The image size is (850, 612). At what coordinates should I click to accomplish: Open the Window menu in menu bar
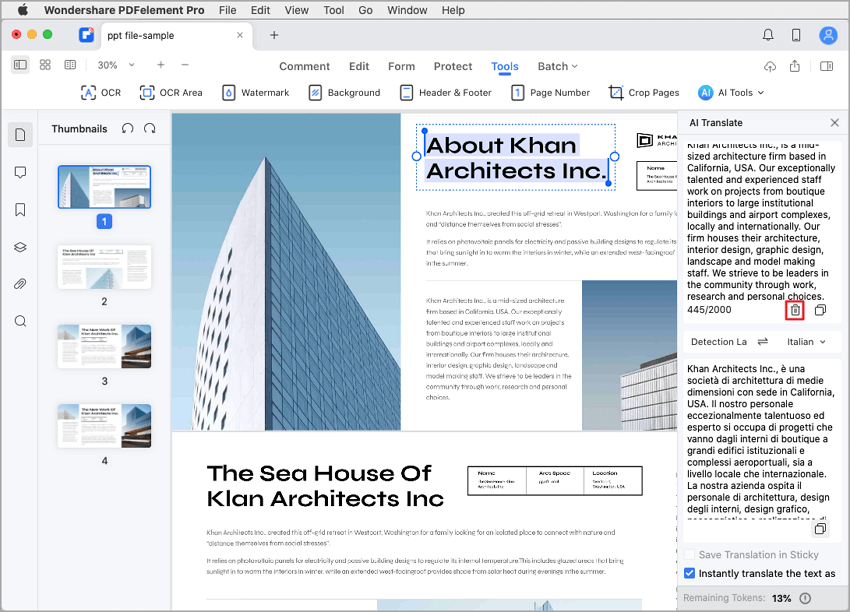click(x=407, y=10)
